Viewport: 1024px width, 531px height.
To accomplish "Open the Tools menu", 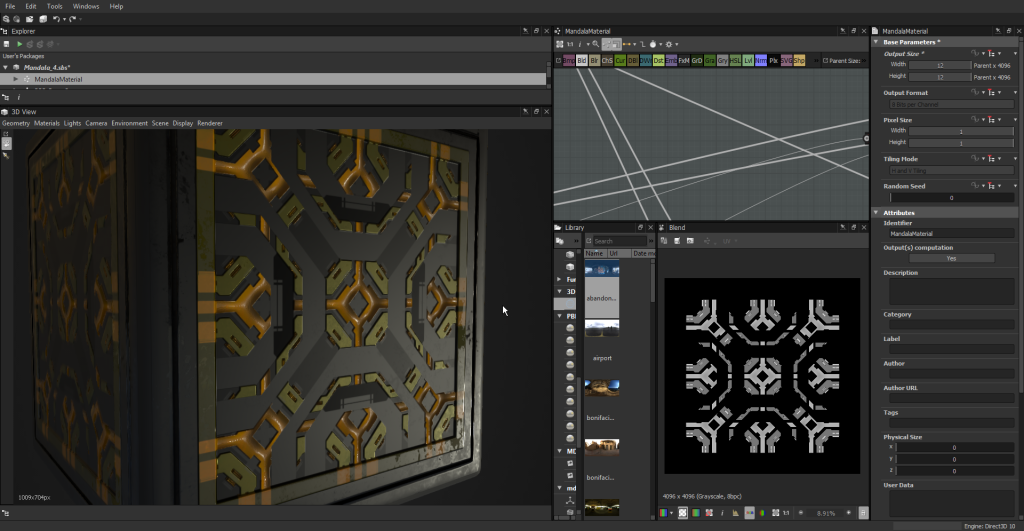I will [55, 6].
